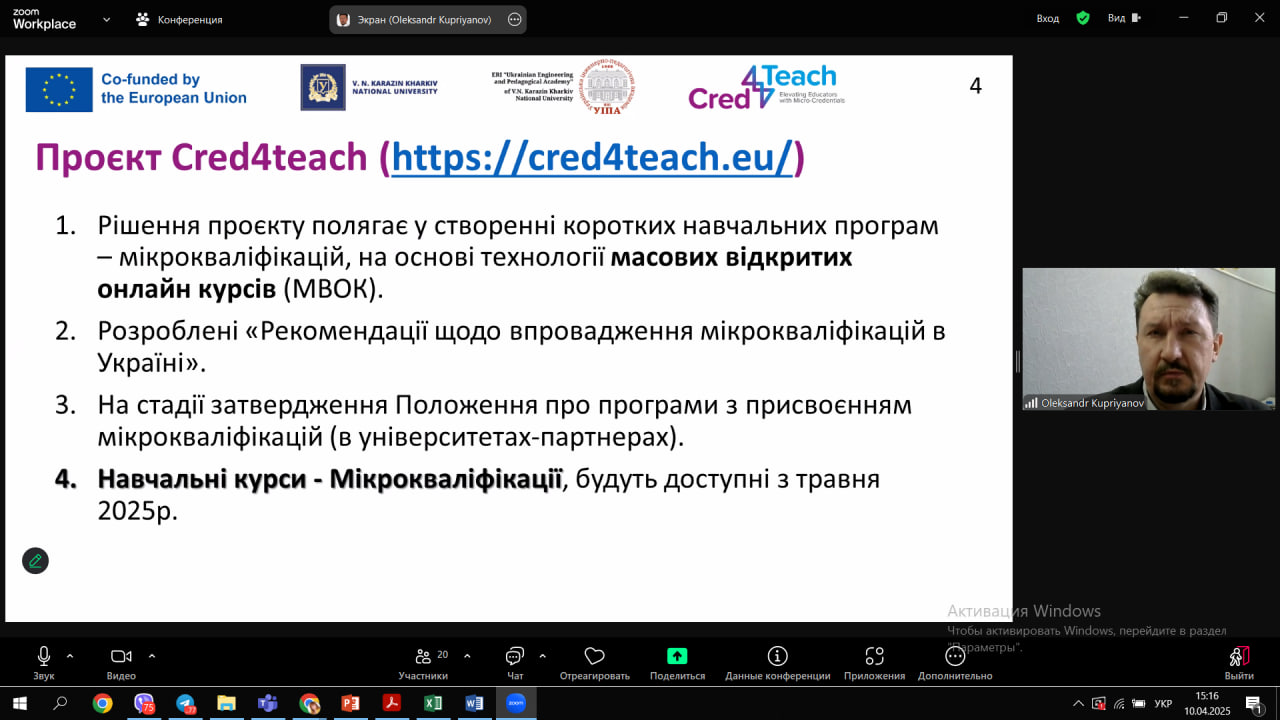Open the Zoom Workplace dropdown chevron

coord(108,19)
